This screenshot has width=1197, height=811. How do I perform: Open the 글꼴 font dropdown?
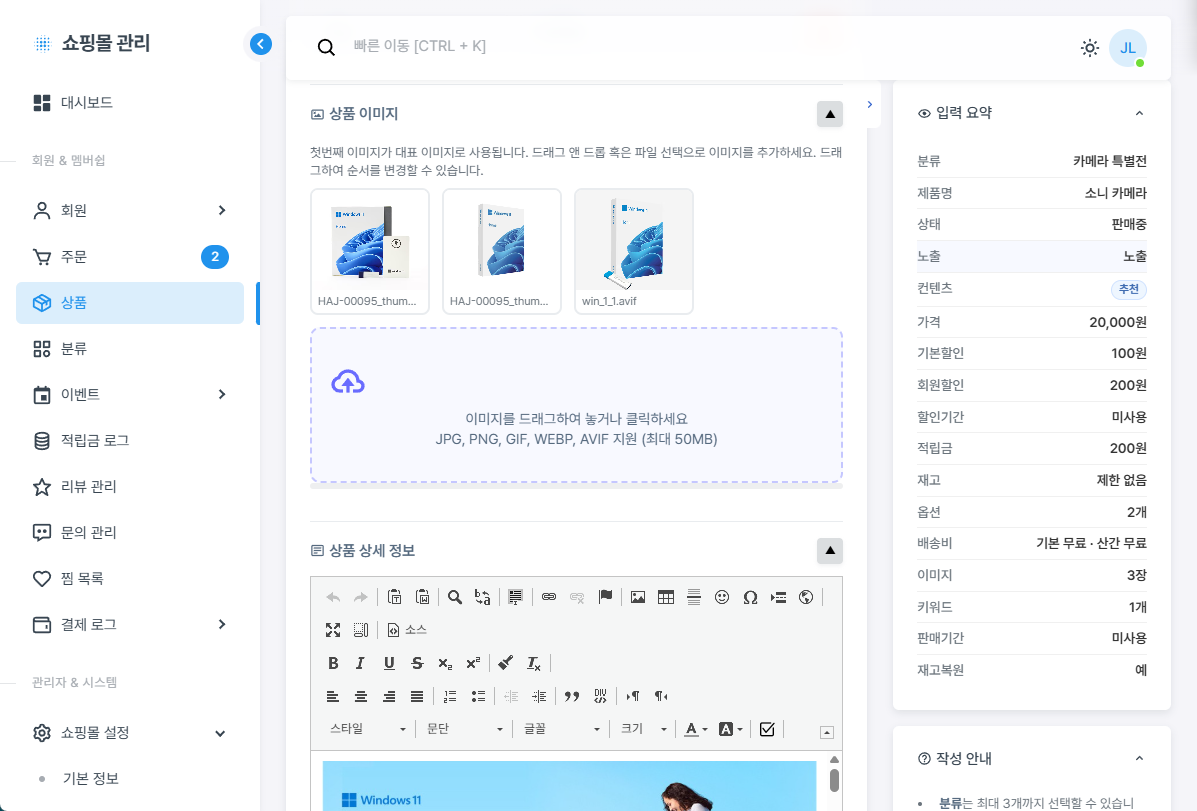[x=561, y=729]
